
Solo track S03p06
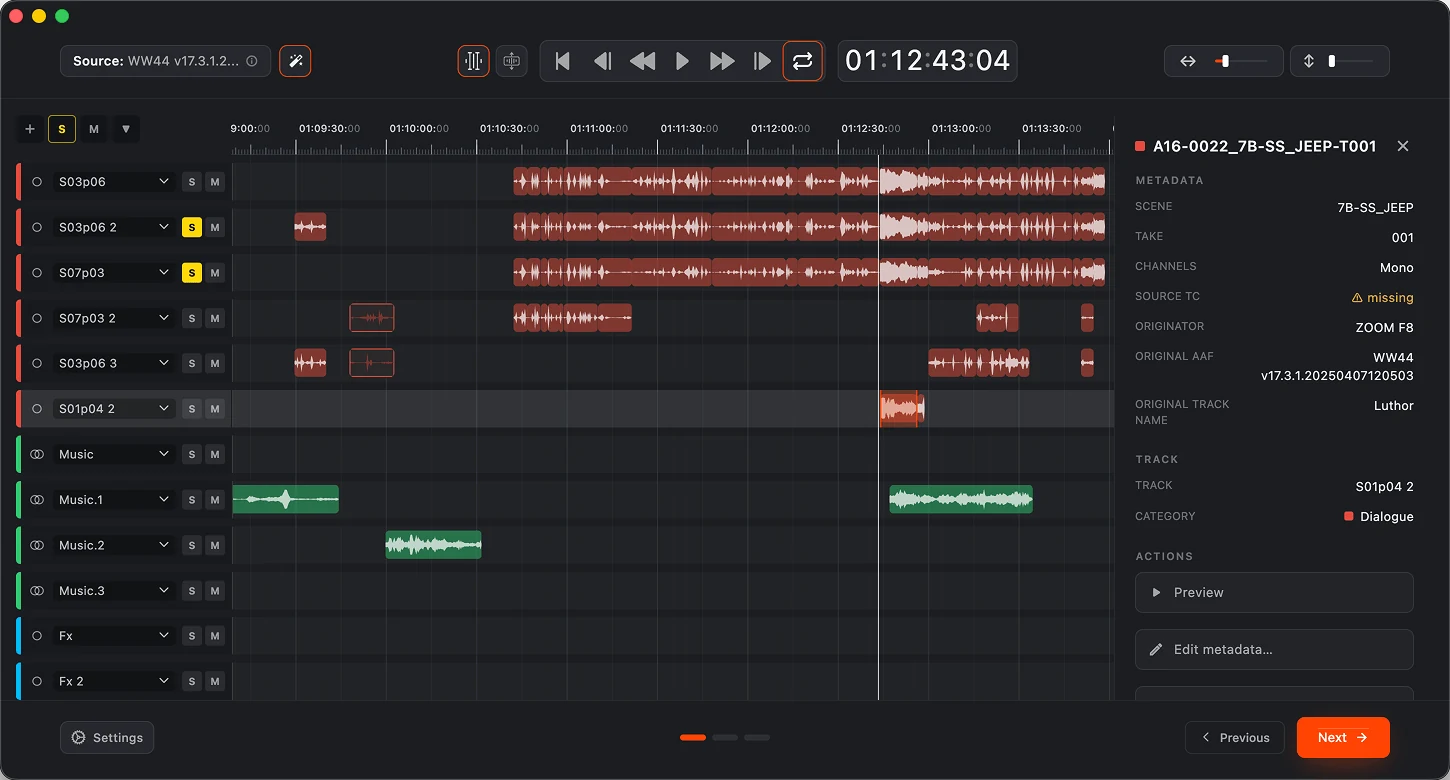coord(192,182)
